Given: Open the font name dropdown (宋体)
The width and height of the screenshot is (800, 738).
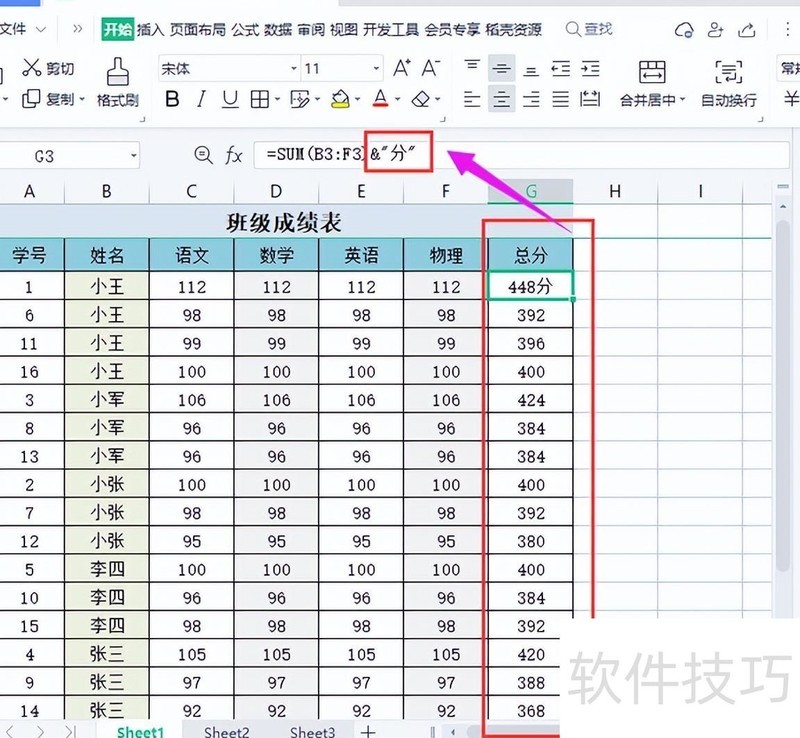Looking at the screenshot, I should pos(294,69).
